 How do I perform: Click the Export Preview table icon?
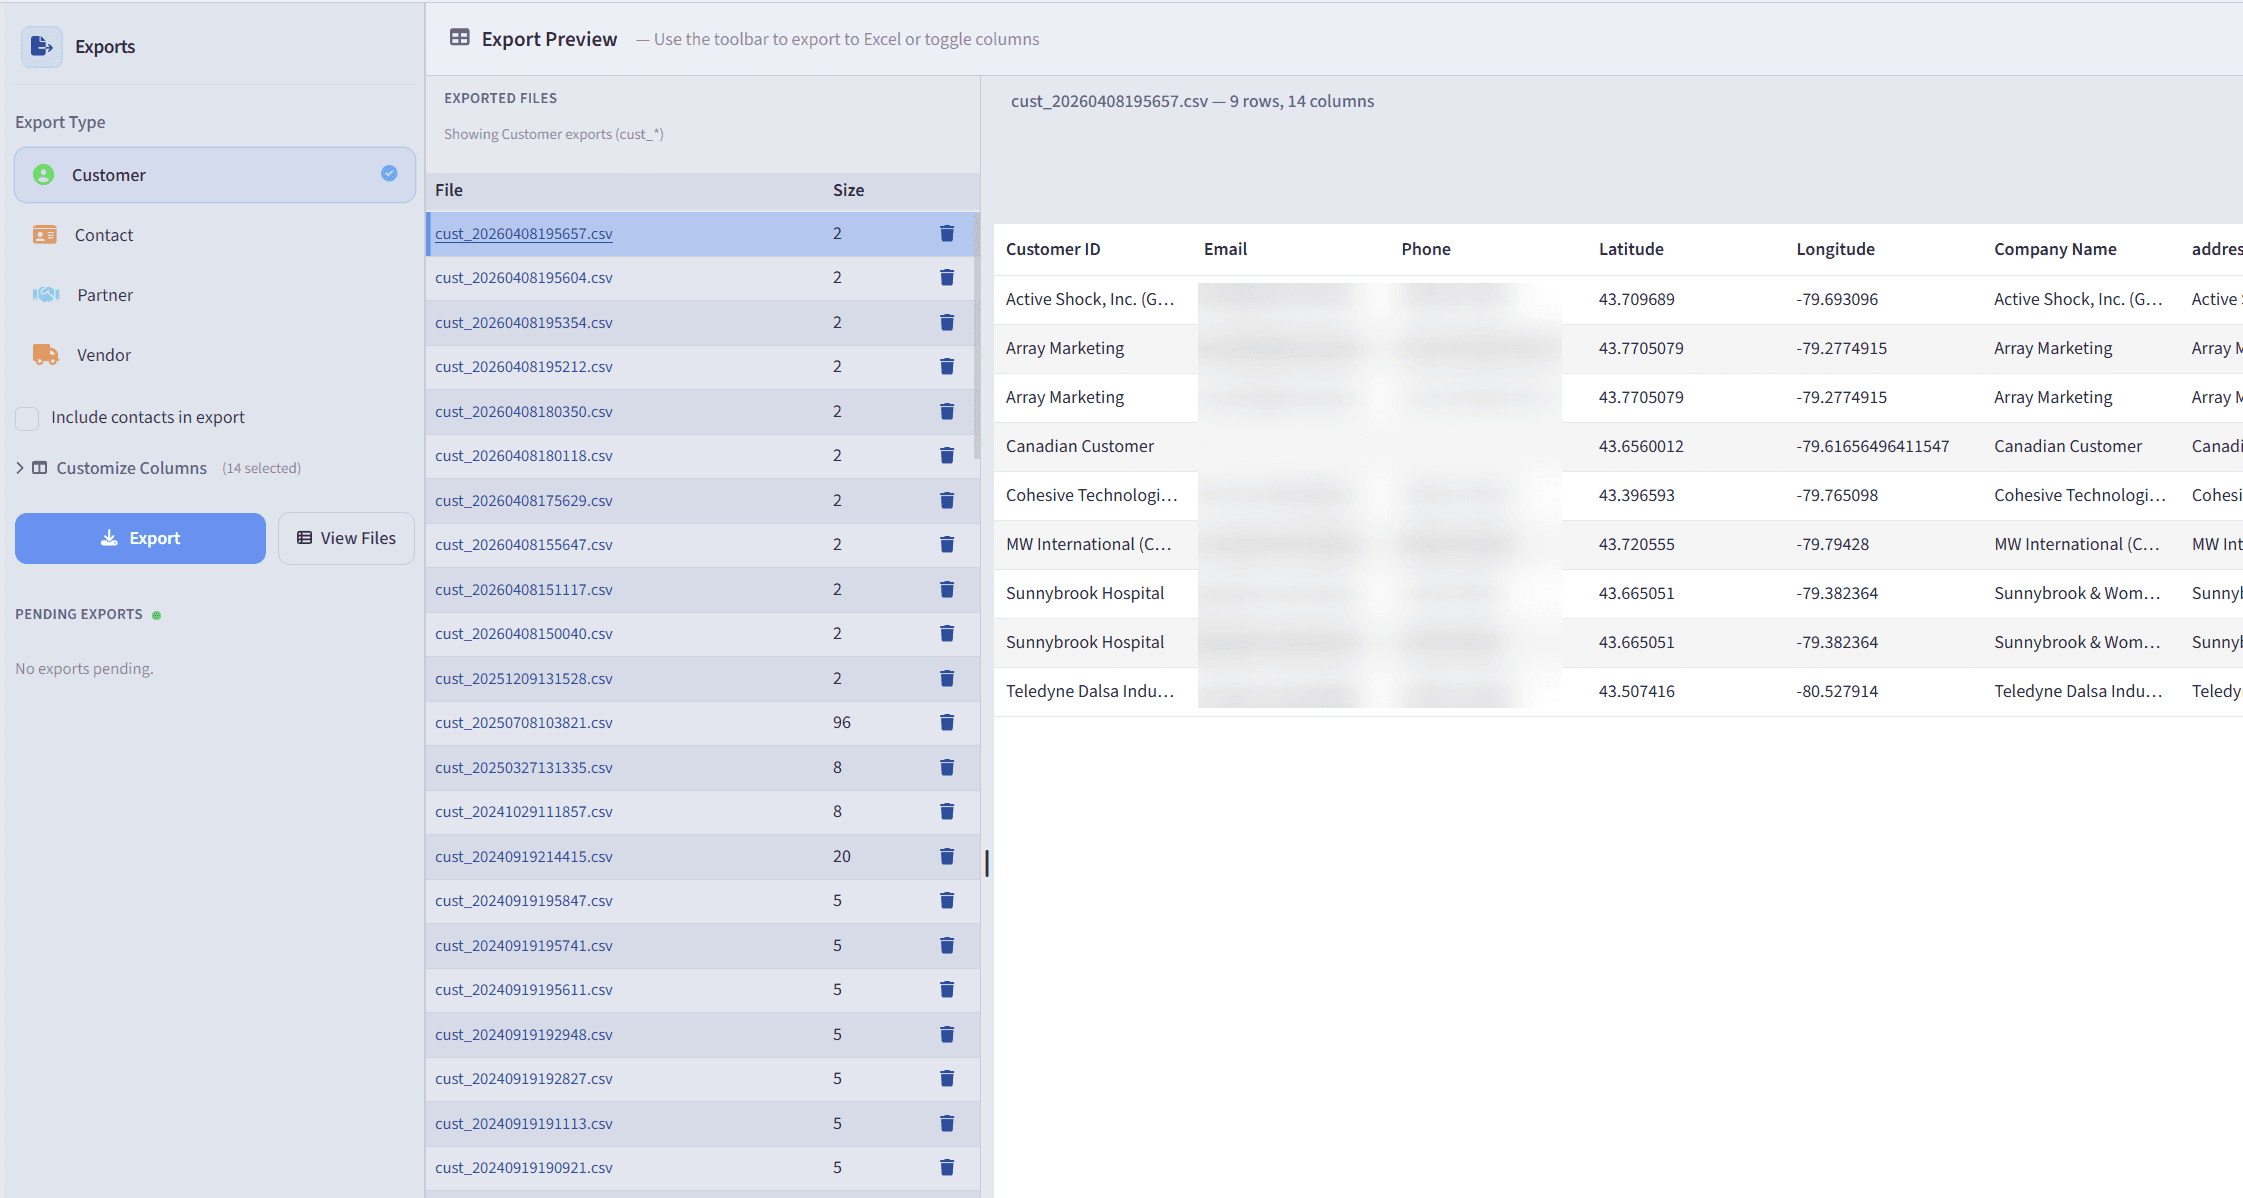pos(460,38)
